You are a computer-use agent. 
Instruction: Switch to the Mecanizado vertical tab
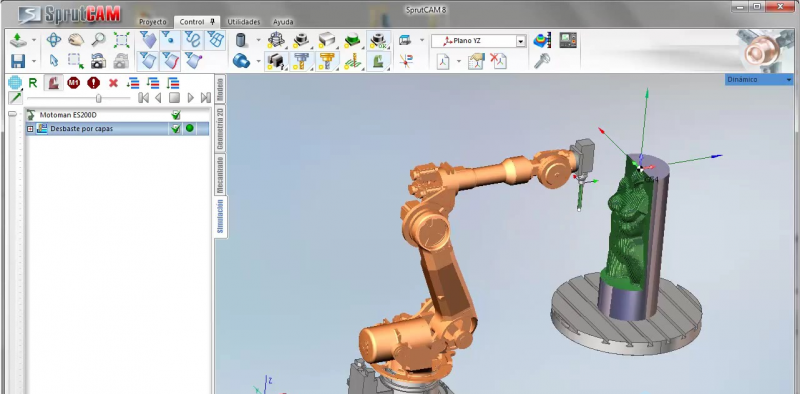pos(220,175)
